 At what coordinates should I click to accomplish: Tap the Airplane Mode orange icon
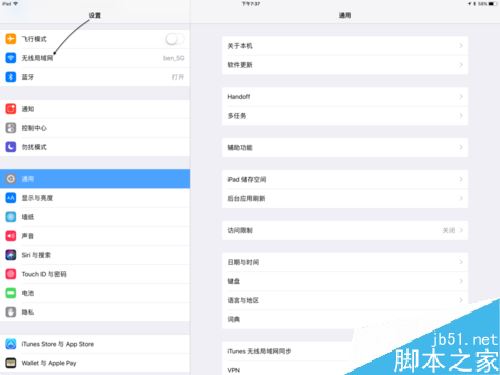click(x=11, y=39)
